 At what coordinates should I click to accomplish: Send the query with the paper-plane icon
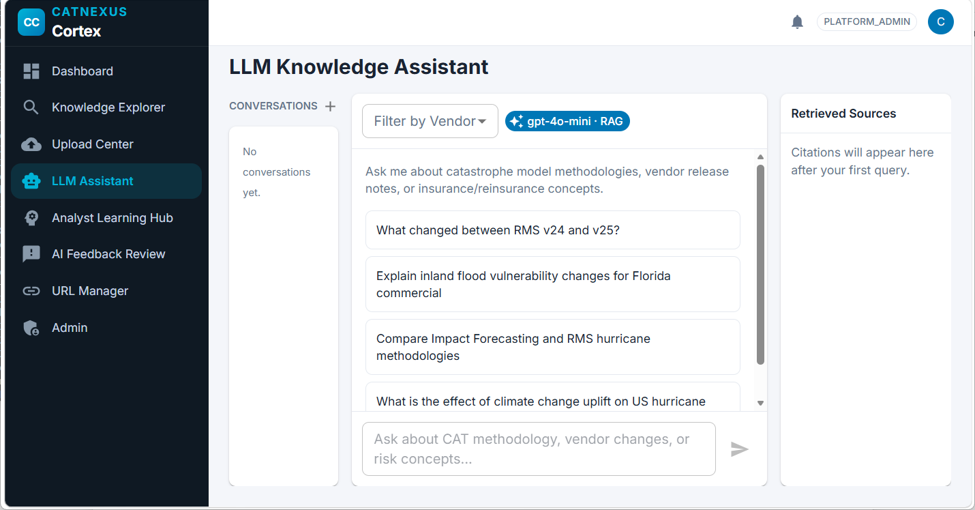(739, 449)
